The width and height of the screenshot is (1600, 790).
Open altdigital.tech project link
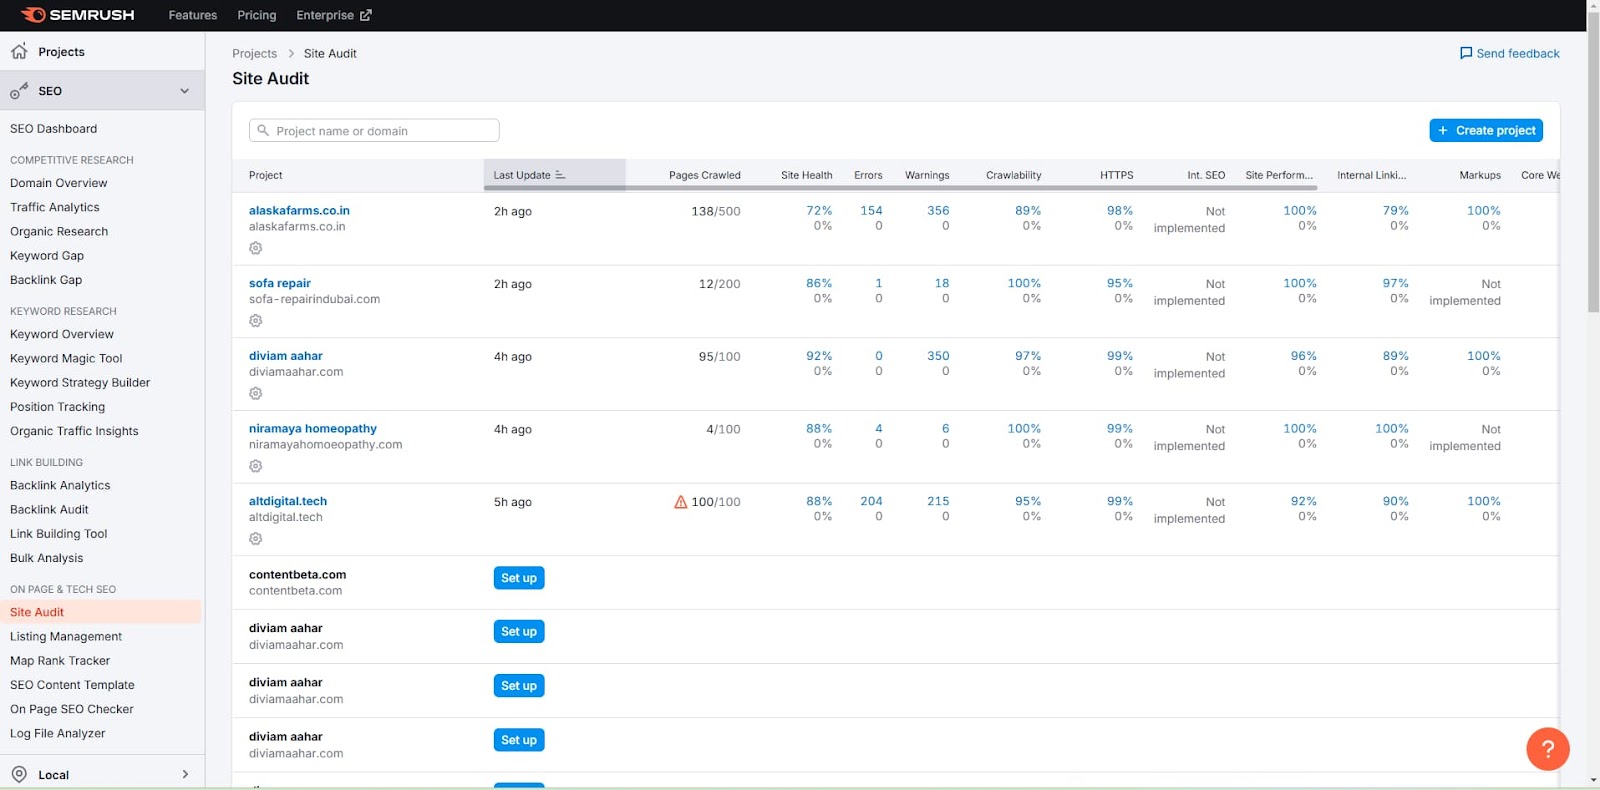pos(288,502)
